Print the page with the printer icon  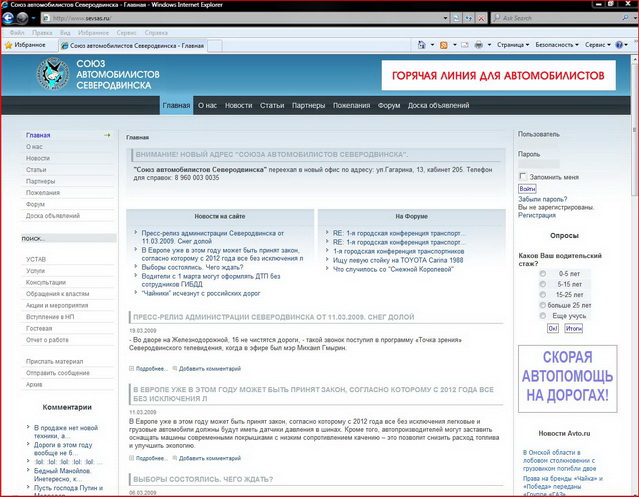[x=479, y=45]
